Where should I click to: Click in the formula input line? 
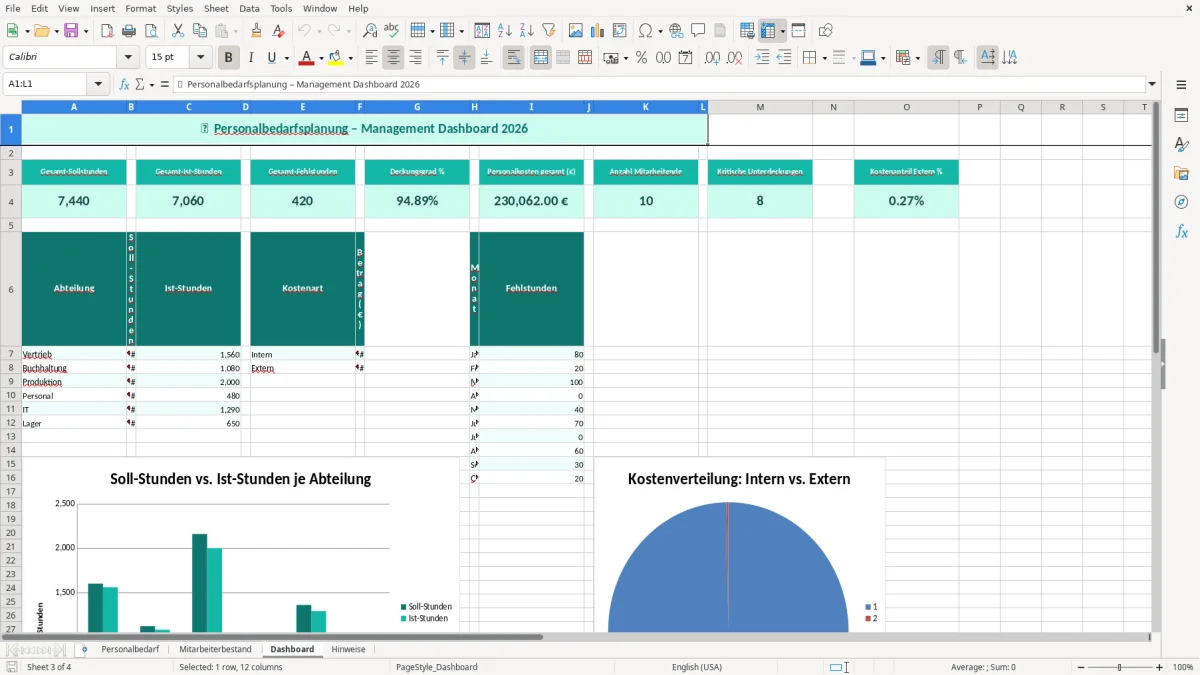(x=660, y=85)
